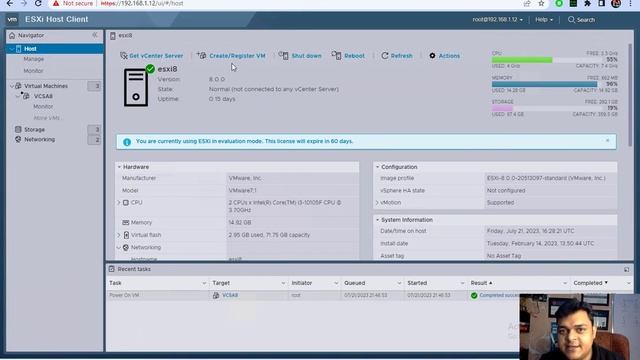Open the Actions menu
This screenshot has height=360, width=640.
click(x=444, y=56)
